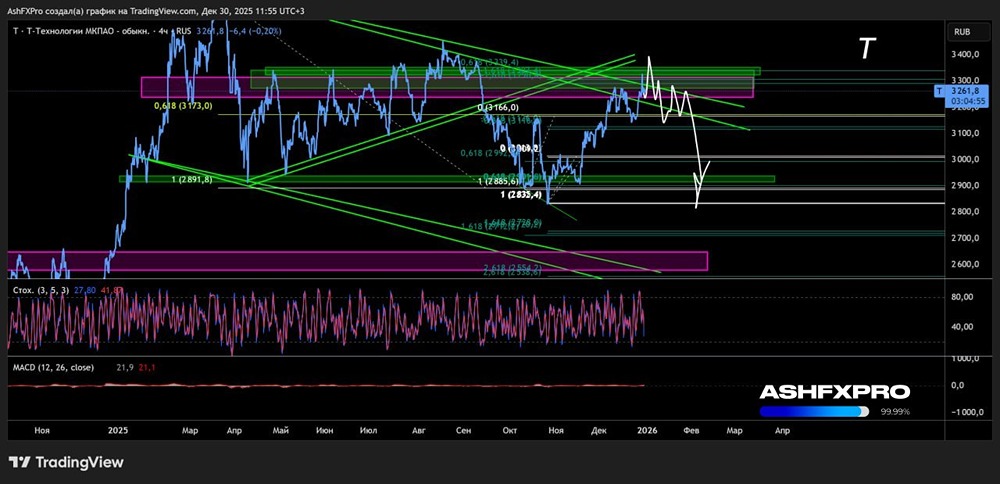Viewport: 1000px width, 484px height.
Task: Click the −1000,0 MACD axis label
Action: tap(967, 412)
